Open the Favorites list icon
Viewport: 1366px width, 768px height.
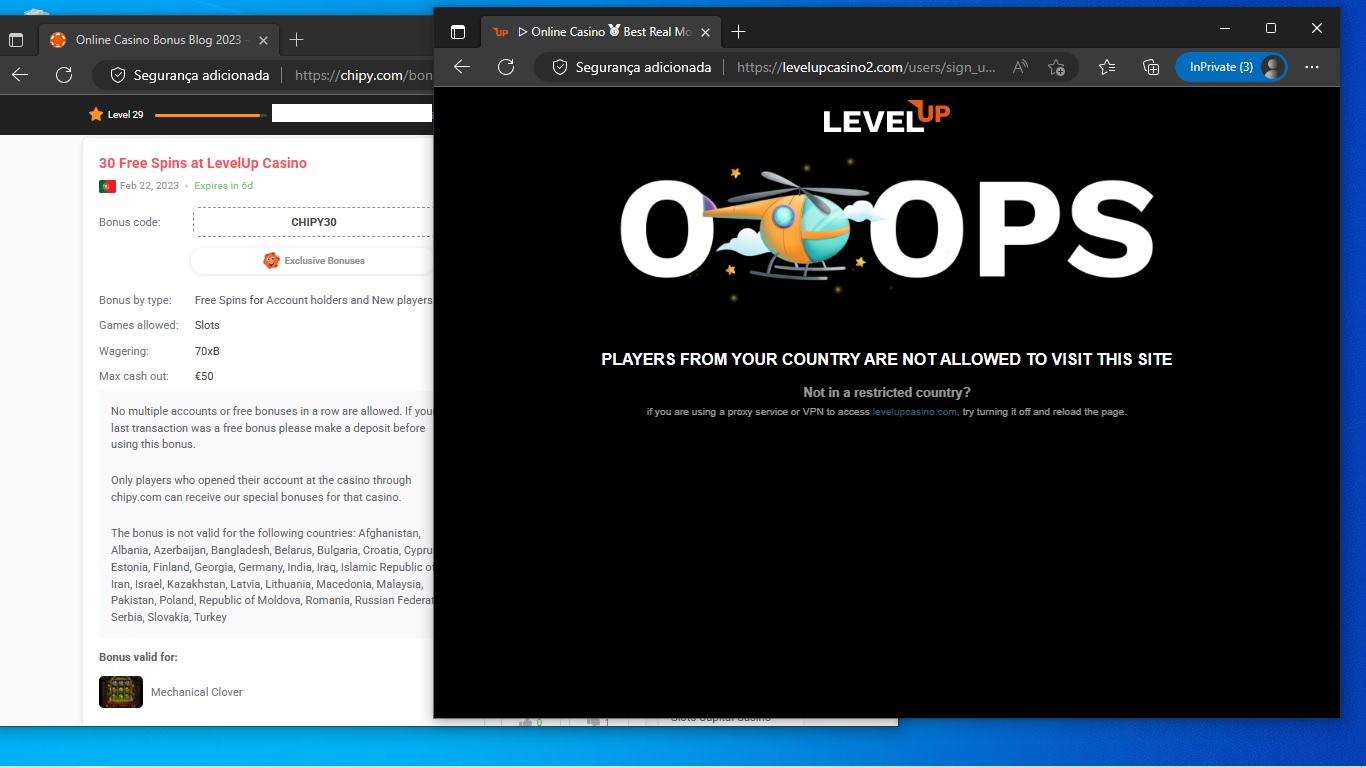[x=1106, y=67]
